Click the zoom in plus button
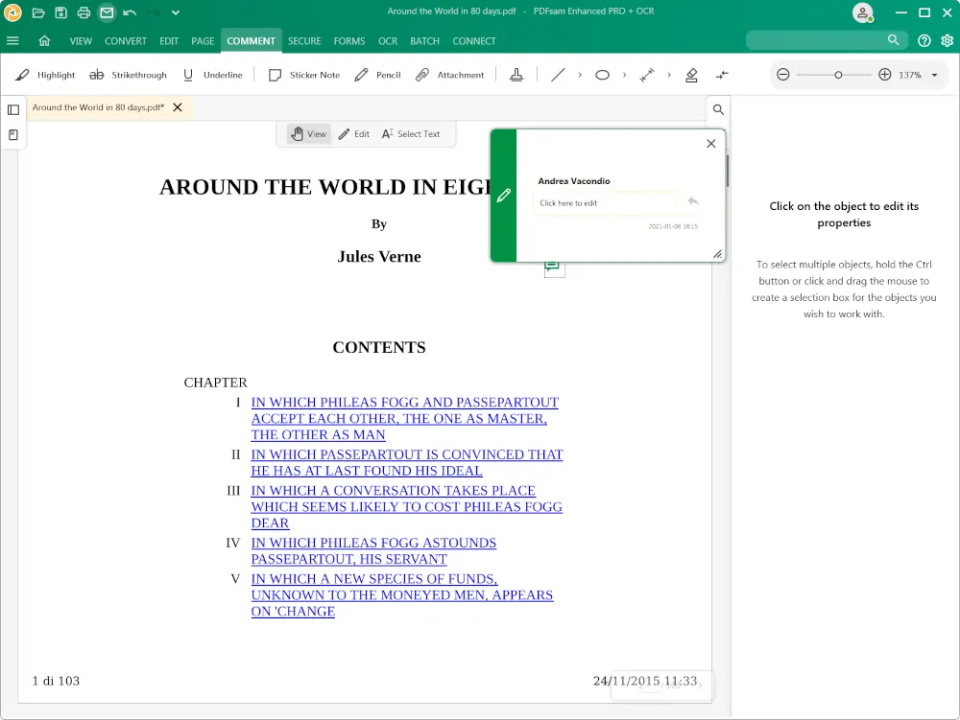Viewport: 960px width, 720px height. [885, 75]
